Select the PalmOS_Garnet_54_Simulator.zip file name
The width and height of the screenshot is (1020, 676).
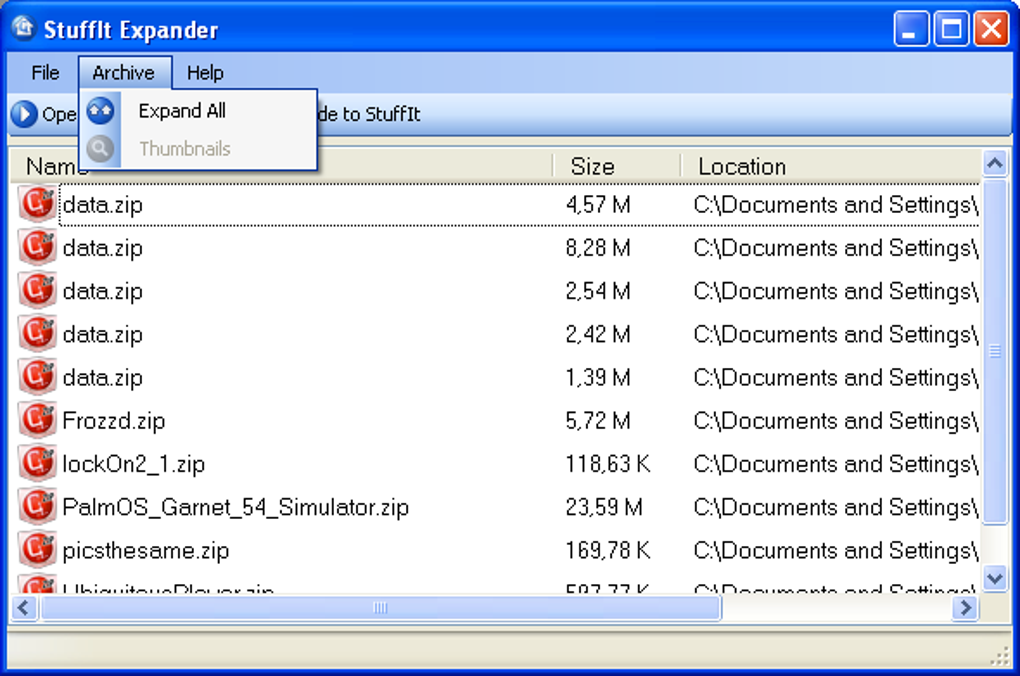coord(235,507)
